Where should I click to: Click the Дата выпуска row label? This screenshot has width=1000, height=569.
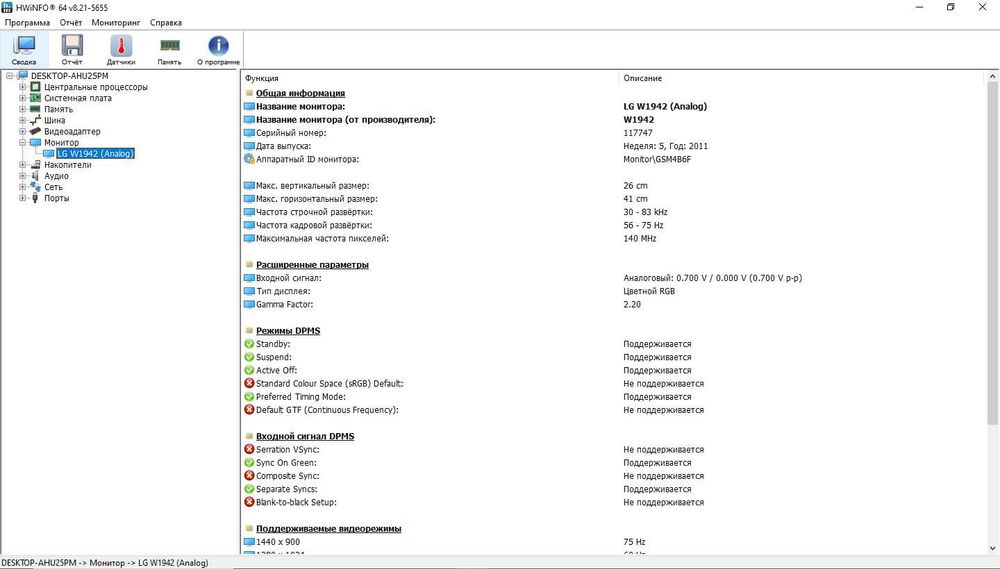pos(283,146)
